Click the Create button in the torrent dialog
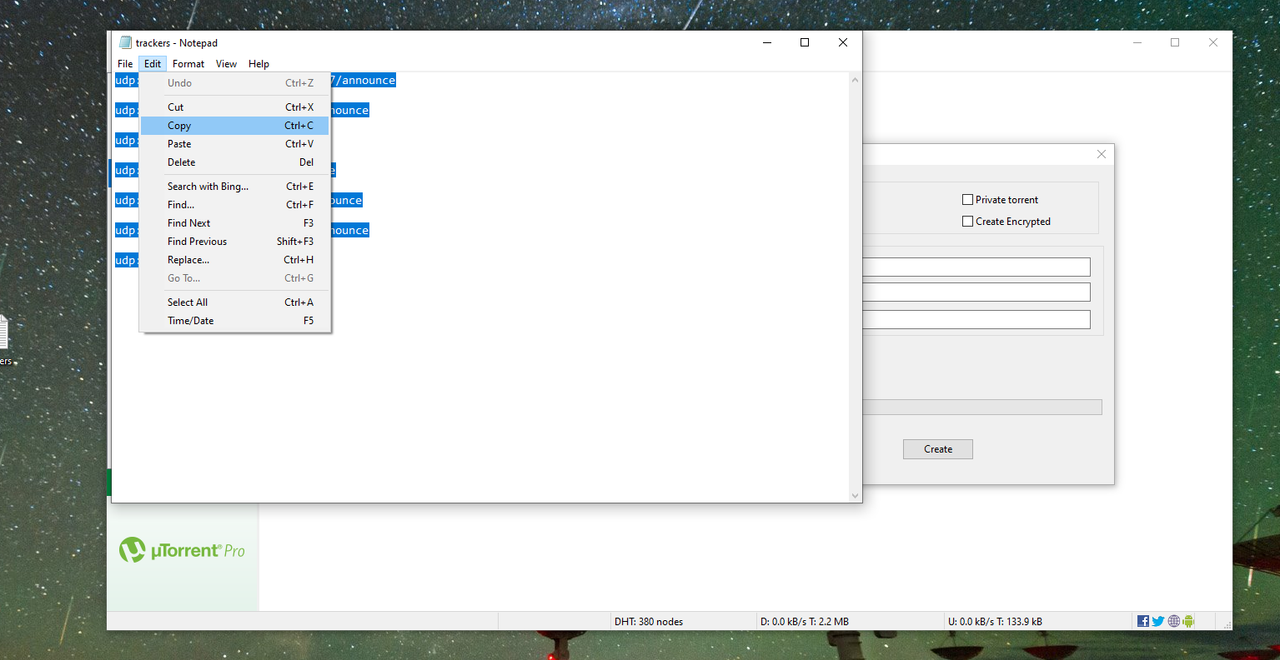 point(938,449)
